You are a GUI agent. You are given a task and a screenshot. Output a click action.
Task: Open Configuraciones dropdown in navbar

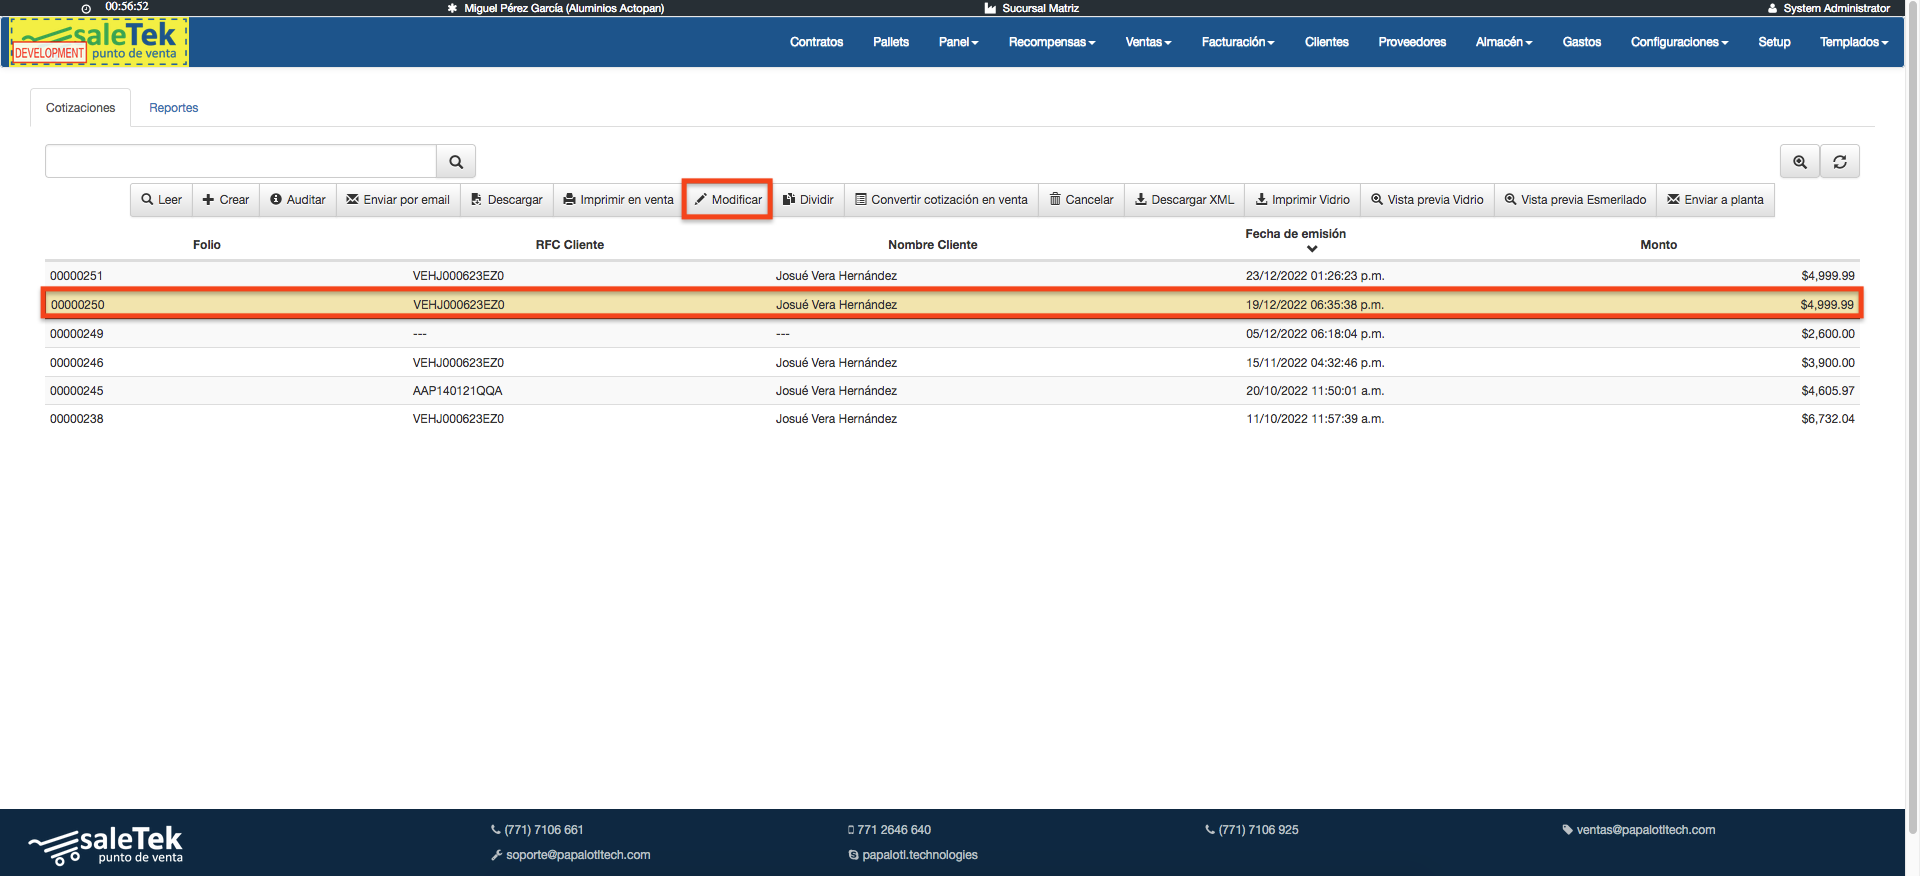coord(1678,42)
